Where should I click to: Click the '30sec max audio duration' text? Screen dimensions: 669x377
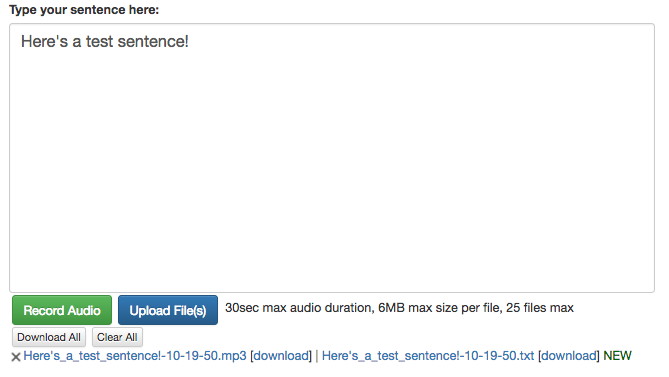point(298,308)
